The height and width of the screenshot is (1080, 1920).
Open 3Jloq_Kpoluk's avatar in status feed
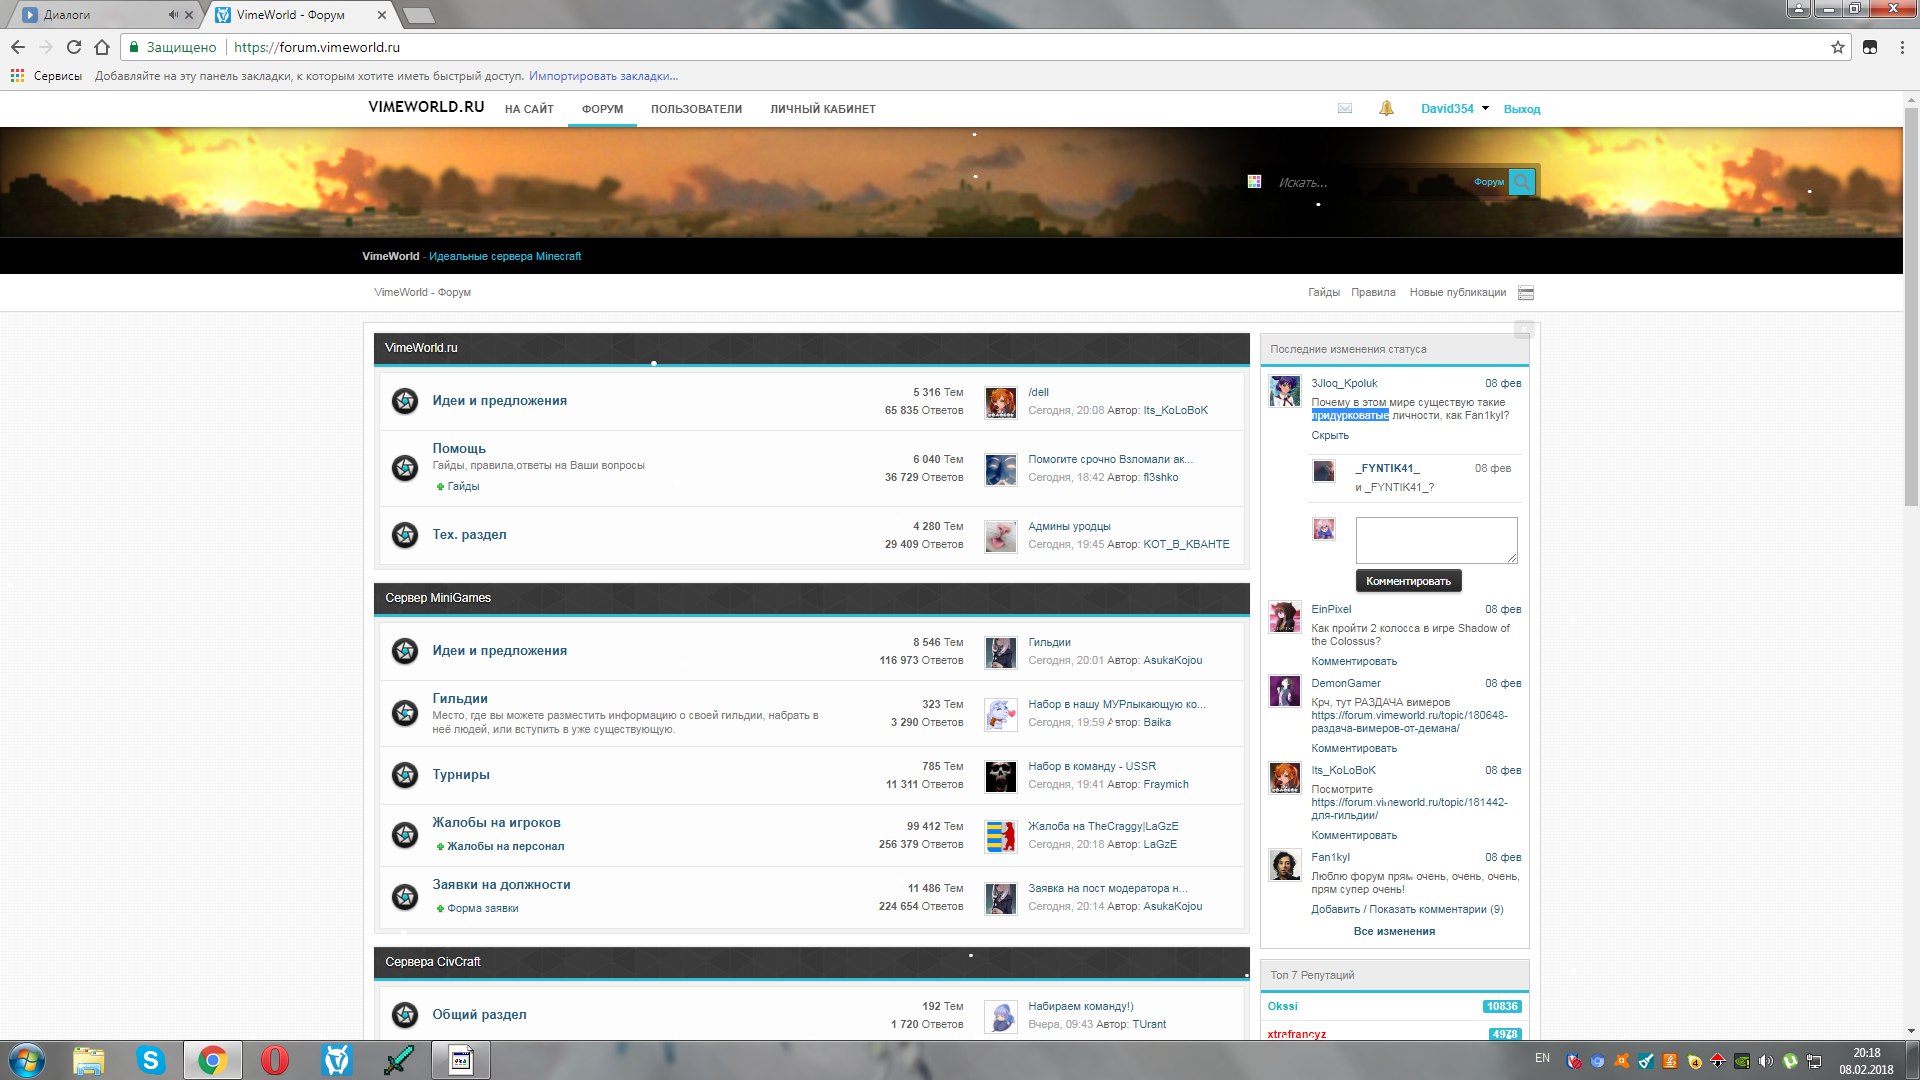pyautogui.click(x=1285, y=391)
